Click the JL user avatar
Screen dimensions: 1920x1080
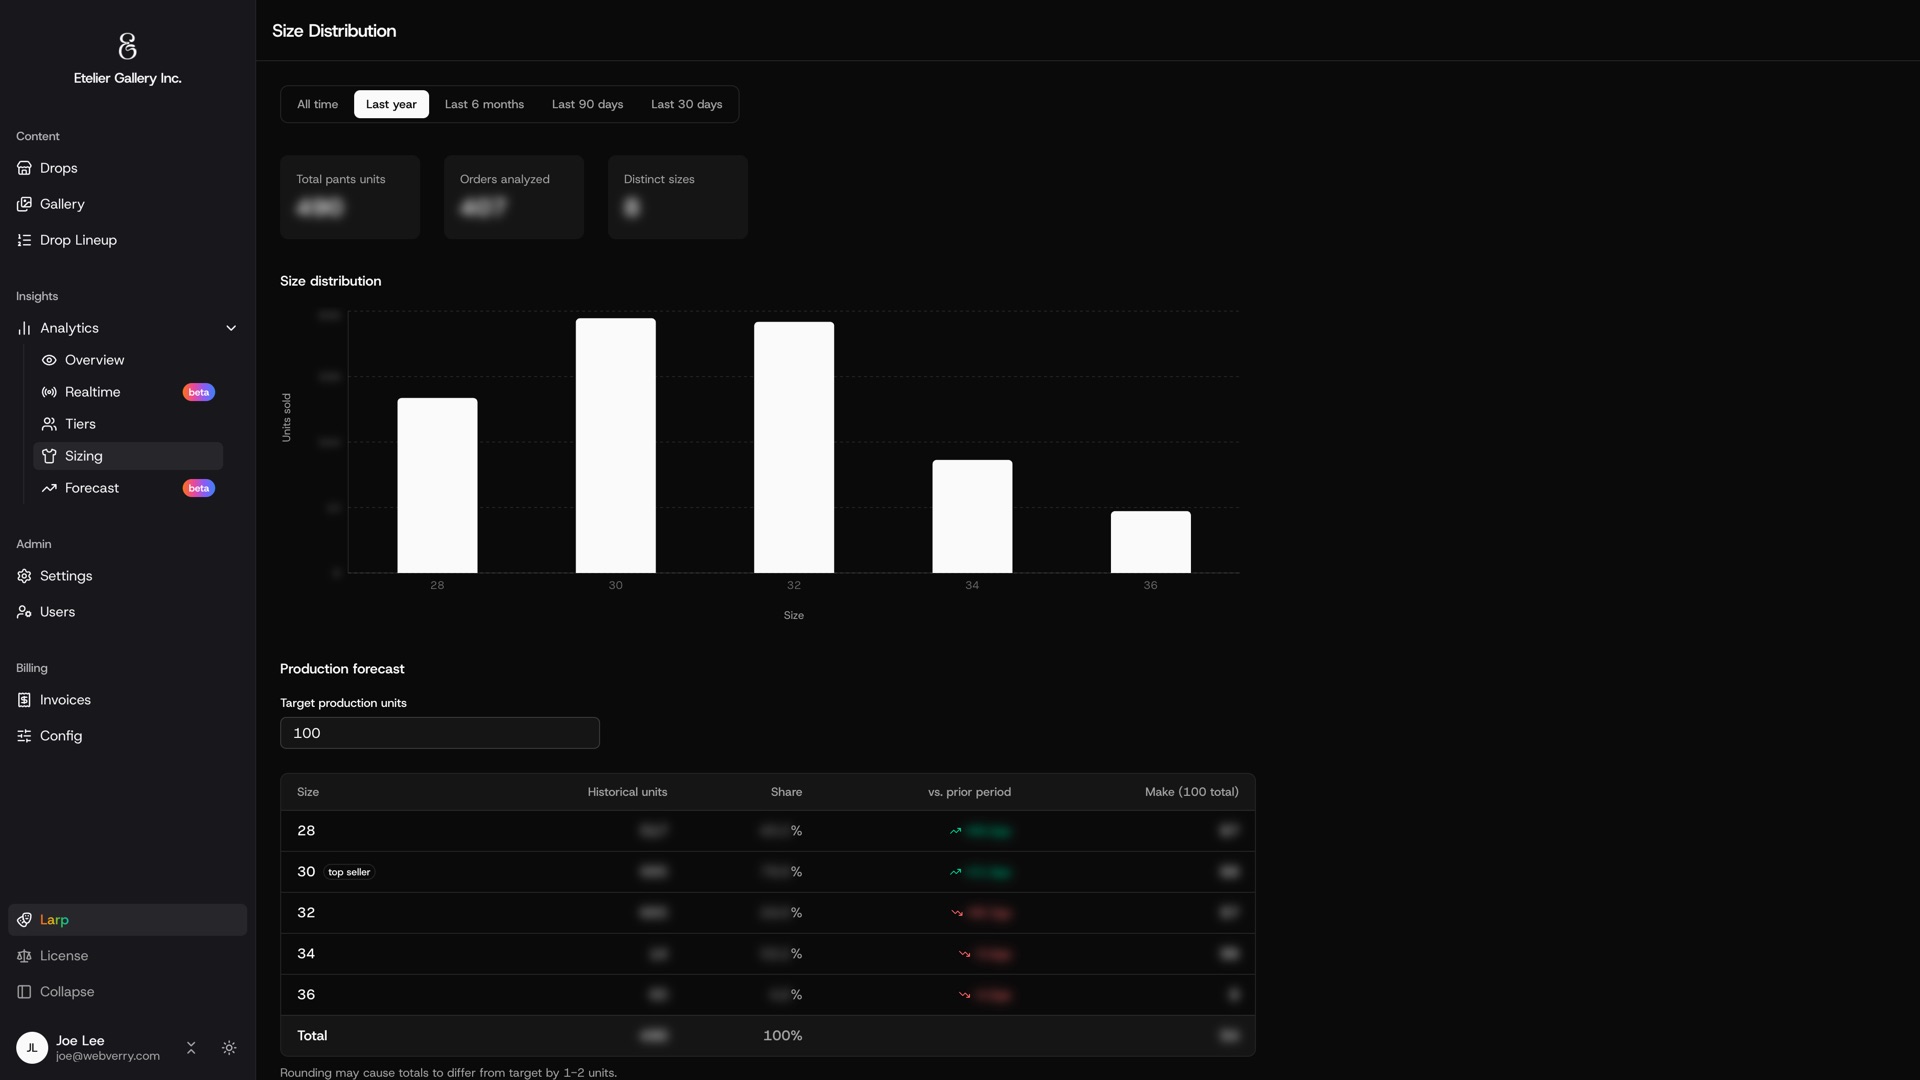pyautogui.click(x=32, y=1048)
